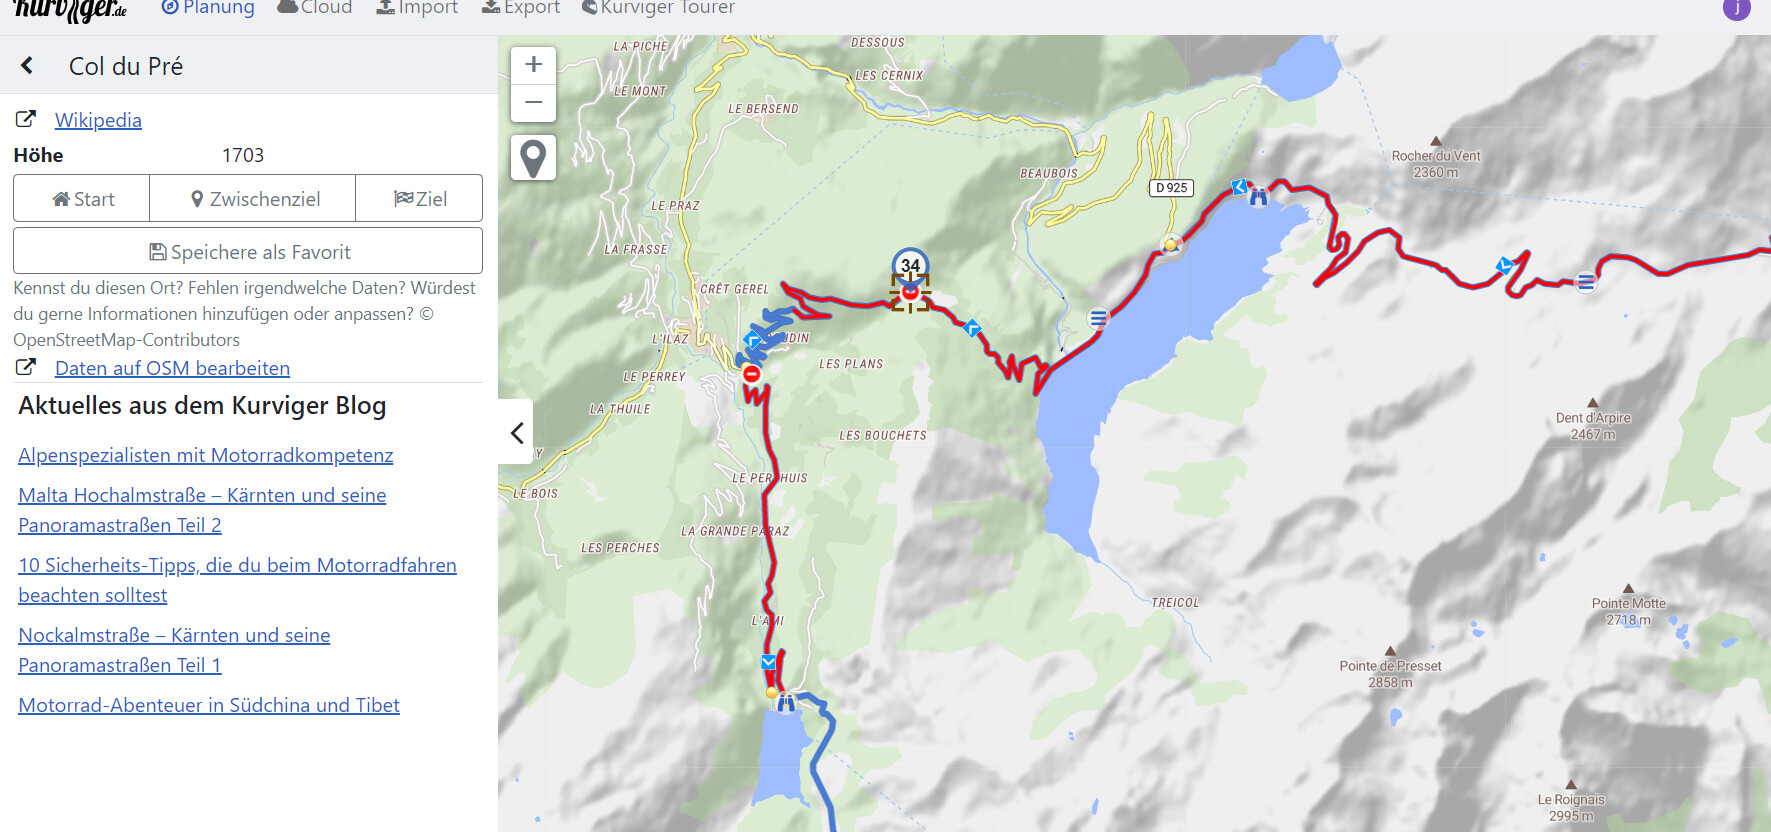Set Col du Pré as Ziel
The height and width of the screenshot is (832, 1771).
pos(419,199)
